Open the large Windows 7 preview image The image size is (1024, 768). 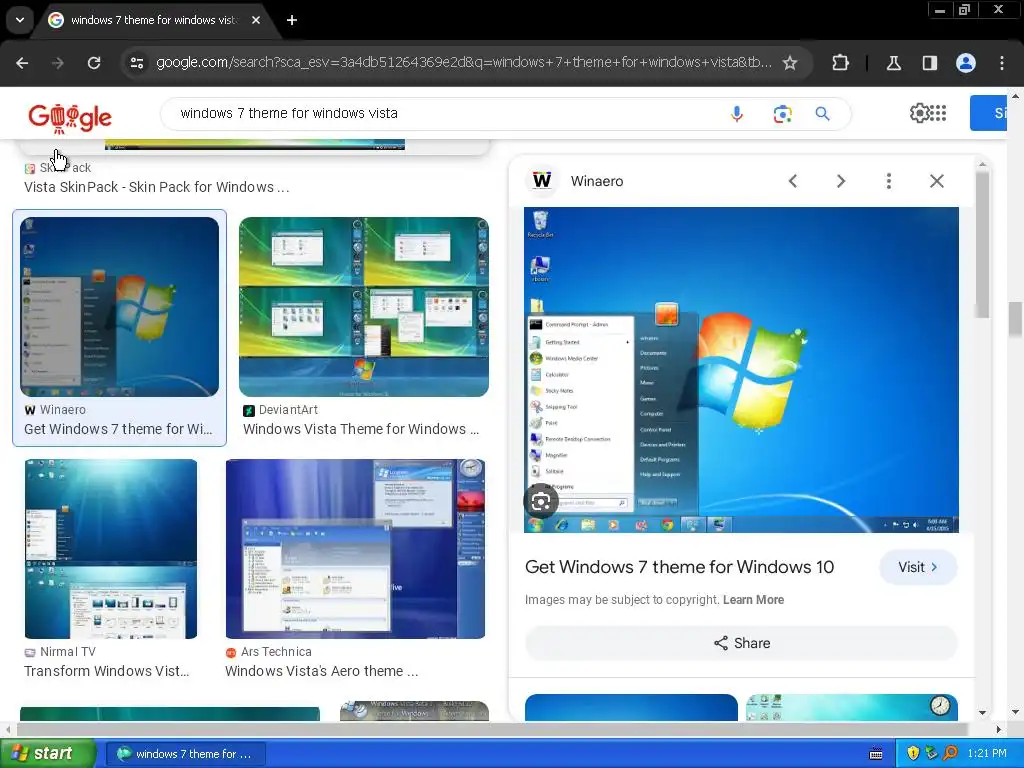point(741,370)
